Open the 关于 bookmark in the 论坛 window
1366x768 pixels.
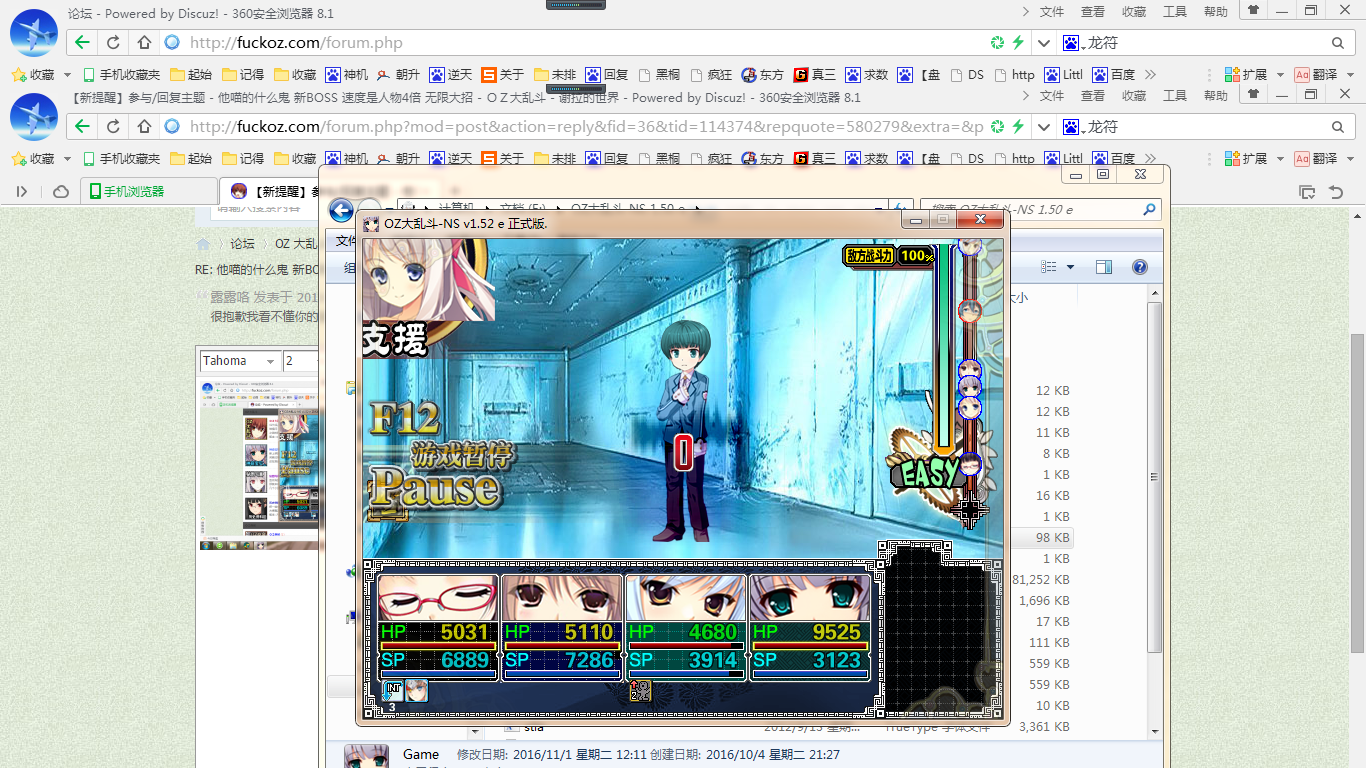[503, 74]
